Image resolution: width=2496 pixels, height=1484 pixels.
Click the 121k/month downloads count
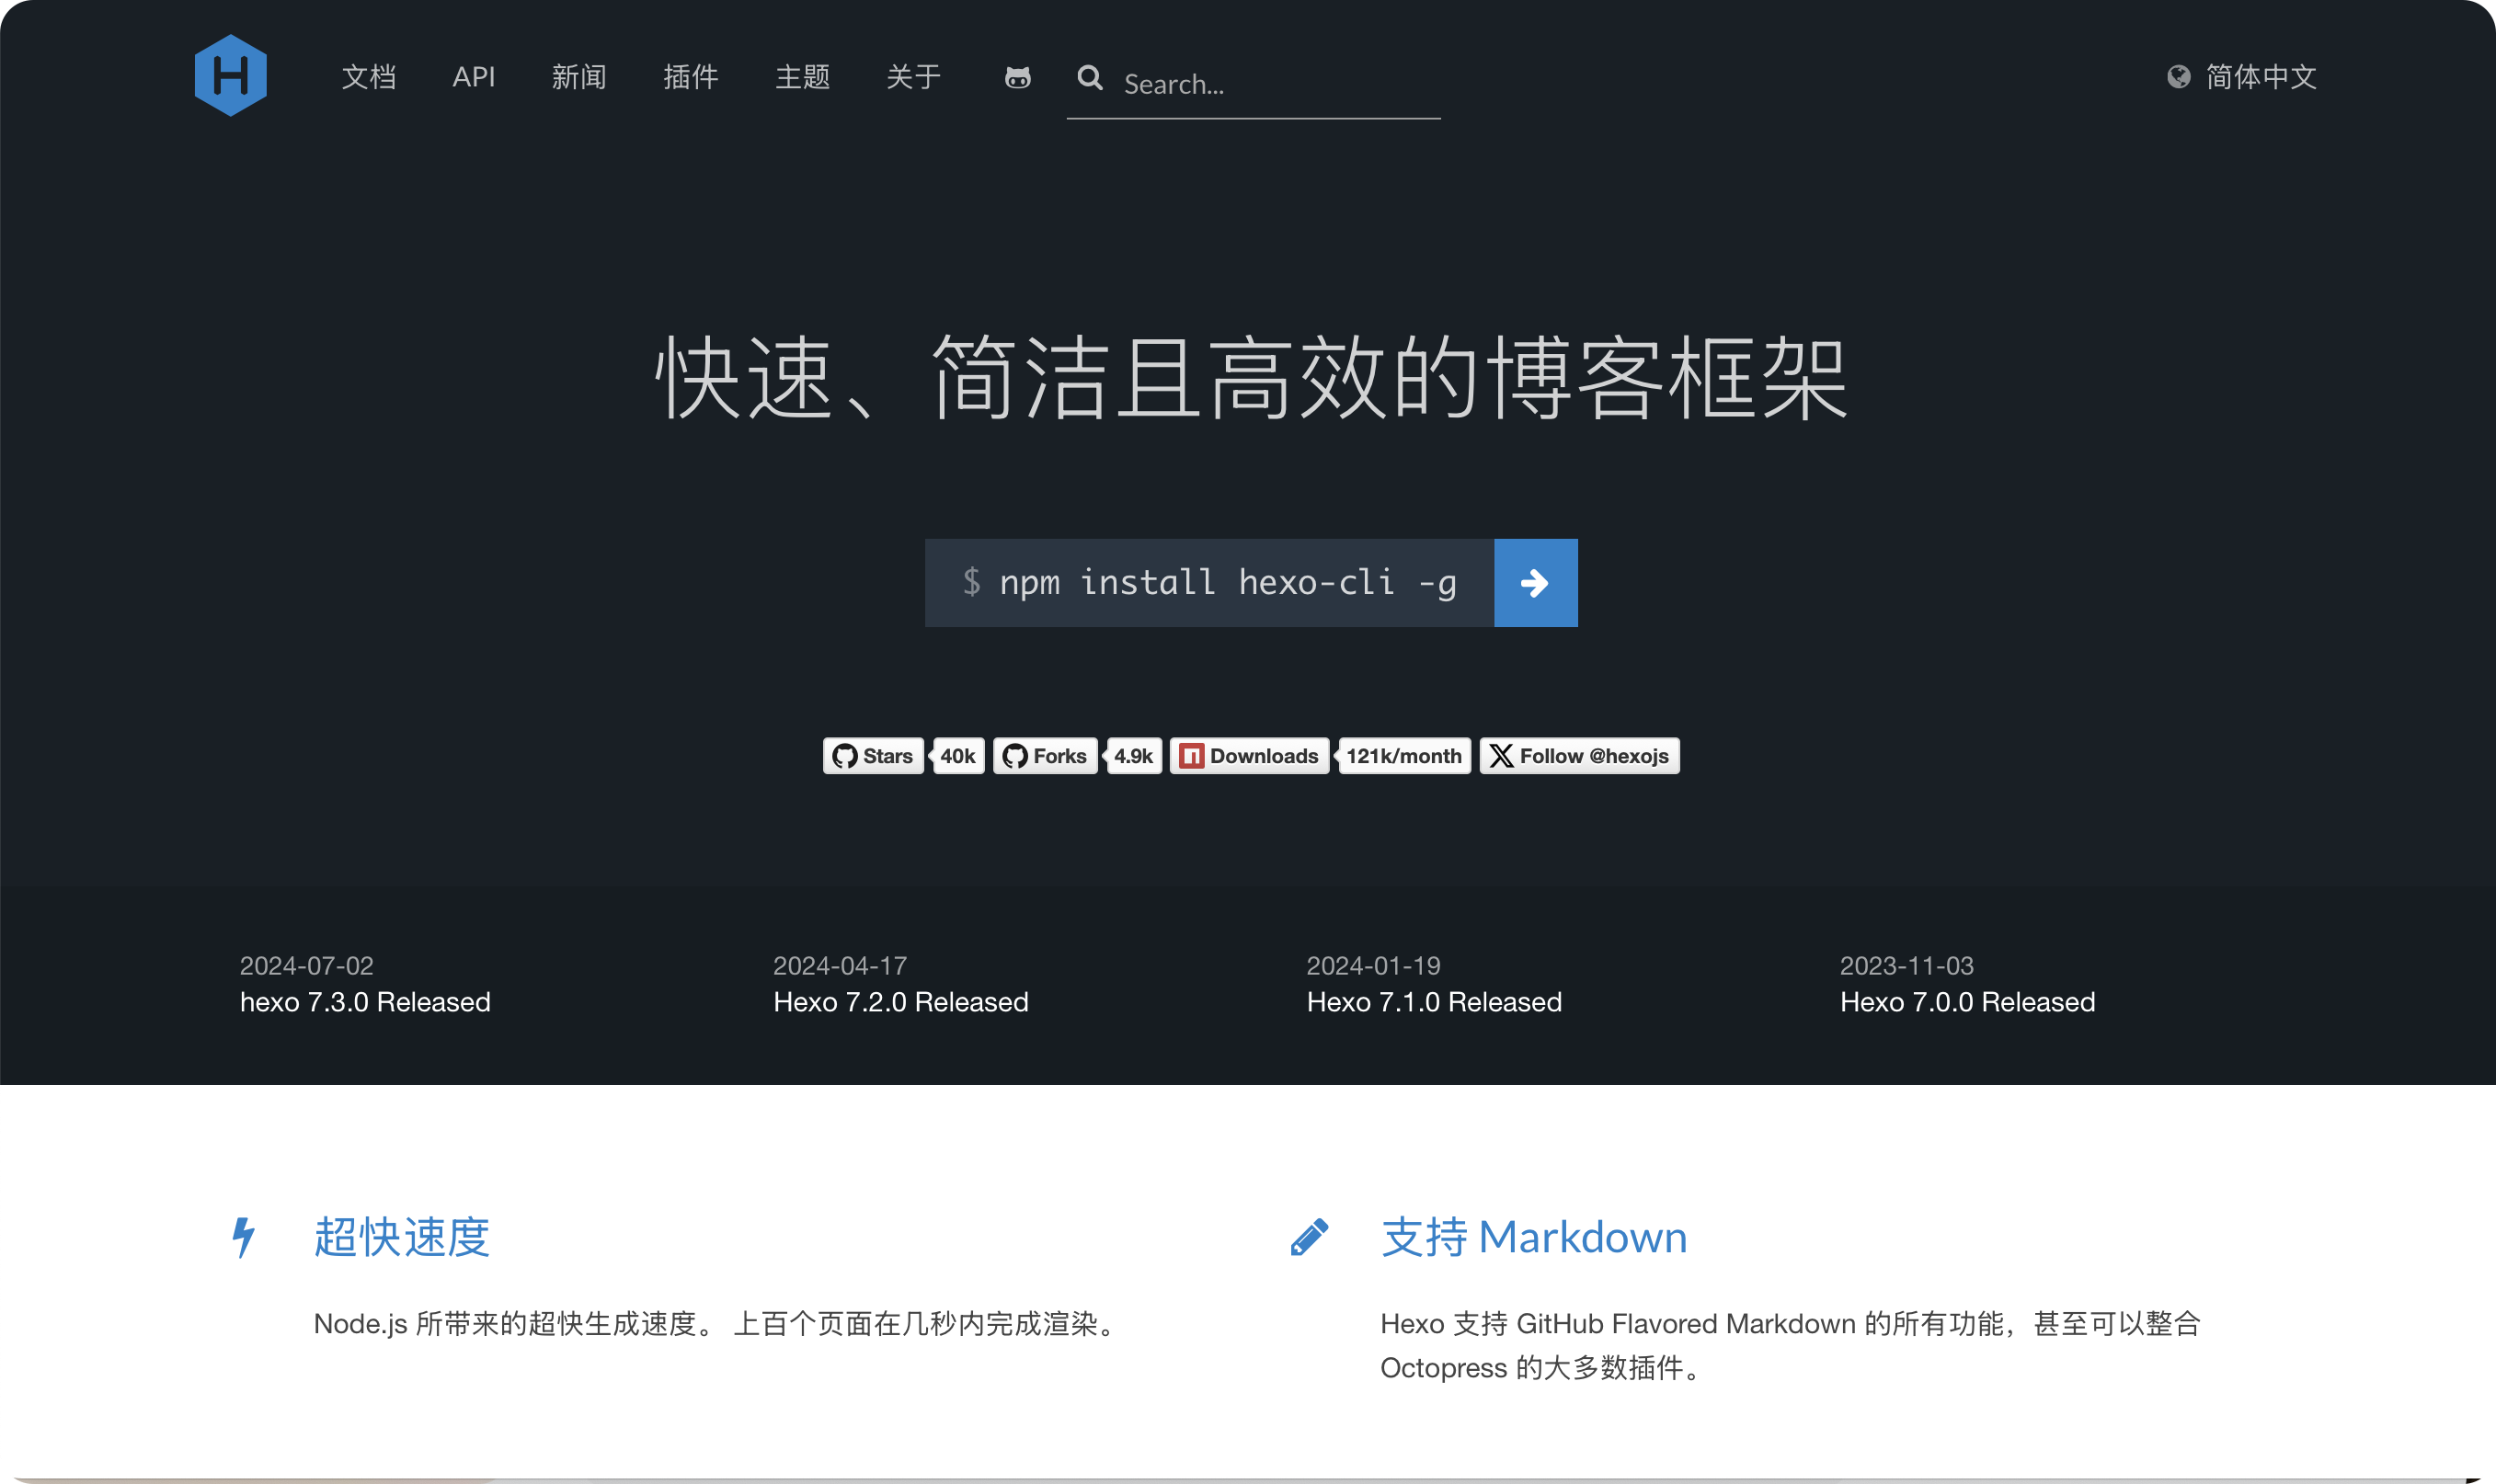click(1403, 756)
